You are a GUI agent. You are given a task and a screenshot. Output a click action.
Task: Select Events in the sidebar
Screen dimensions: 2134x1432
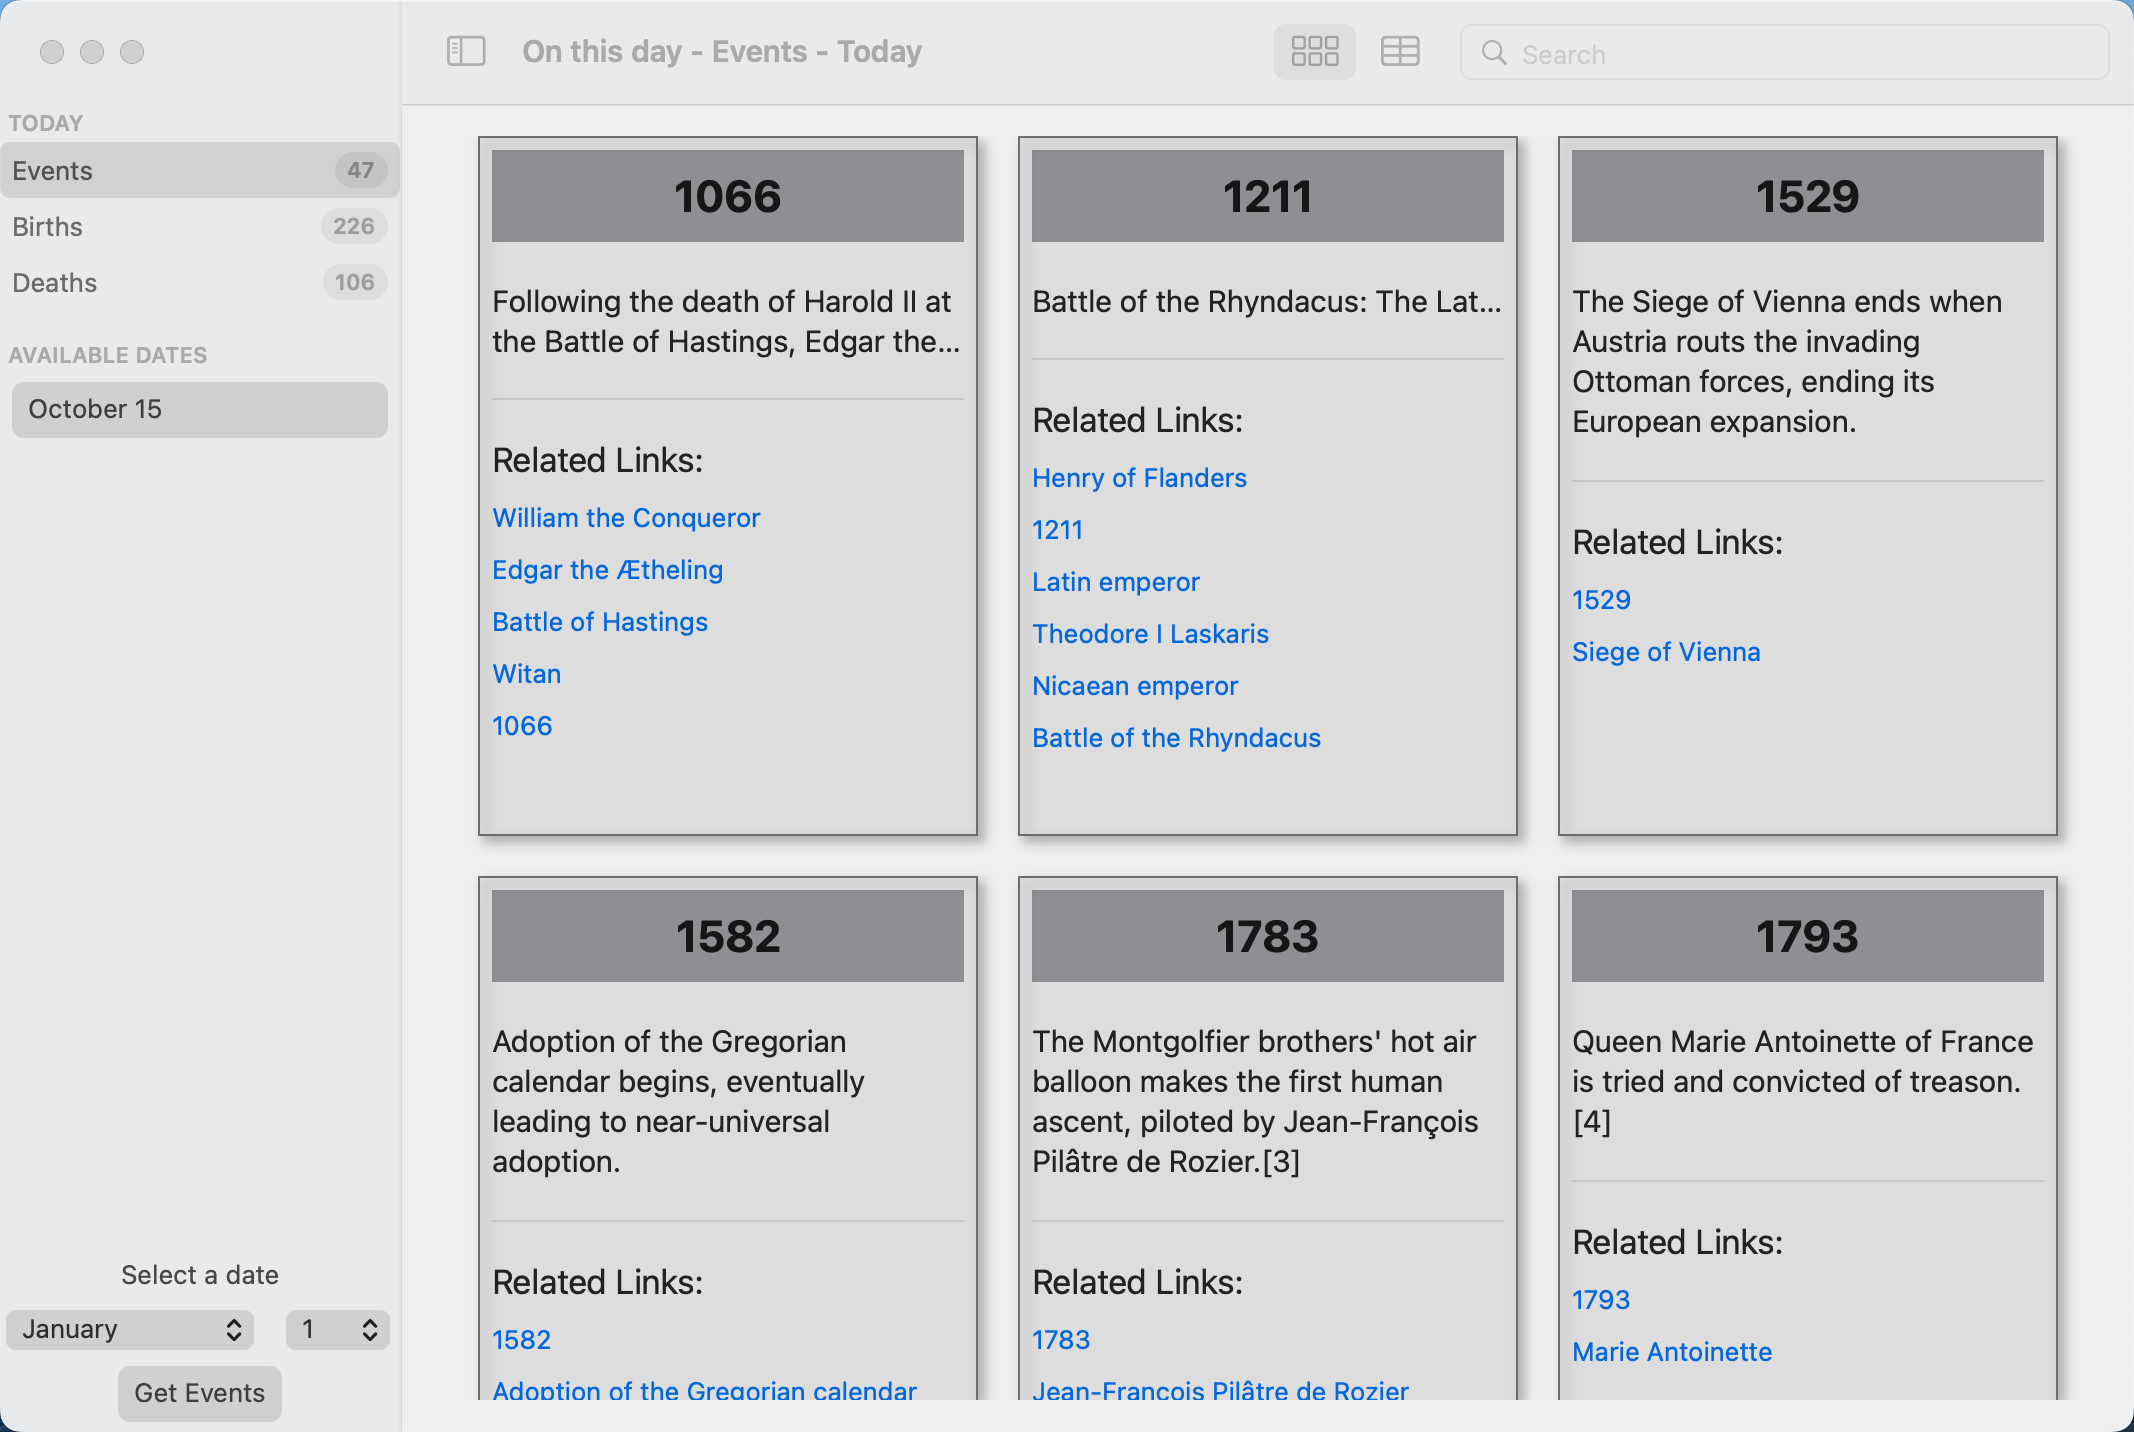[x=200, y=170]
